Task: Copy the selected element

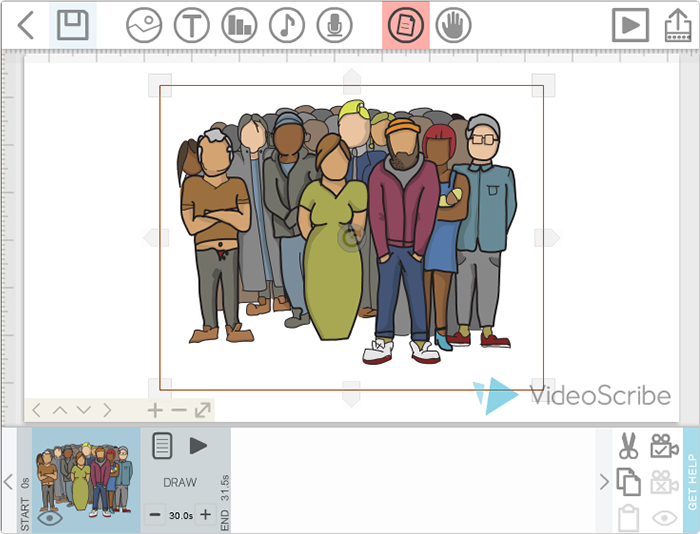Action: point(629,482)
